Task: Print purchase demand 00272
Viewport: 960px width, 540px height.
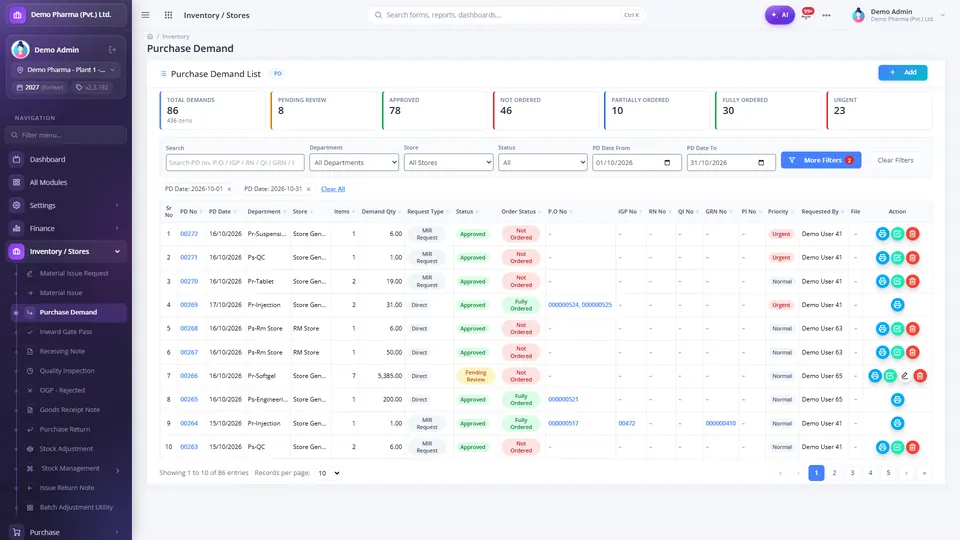Action: (882, 234)
